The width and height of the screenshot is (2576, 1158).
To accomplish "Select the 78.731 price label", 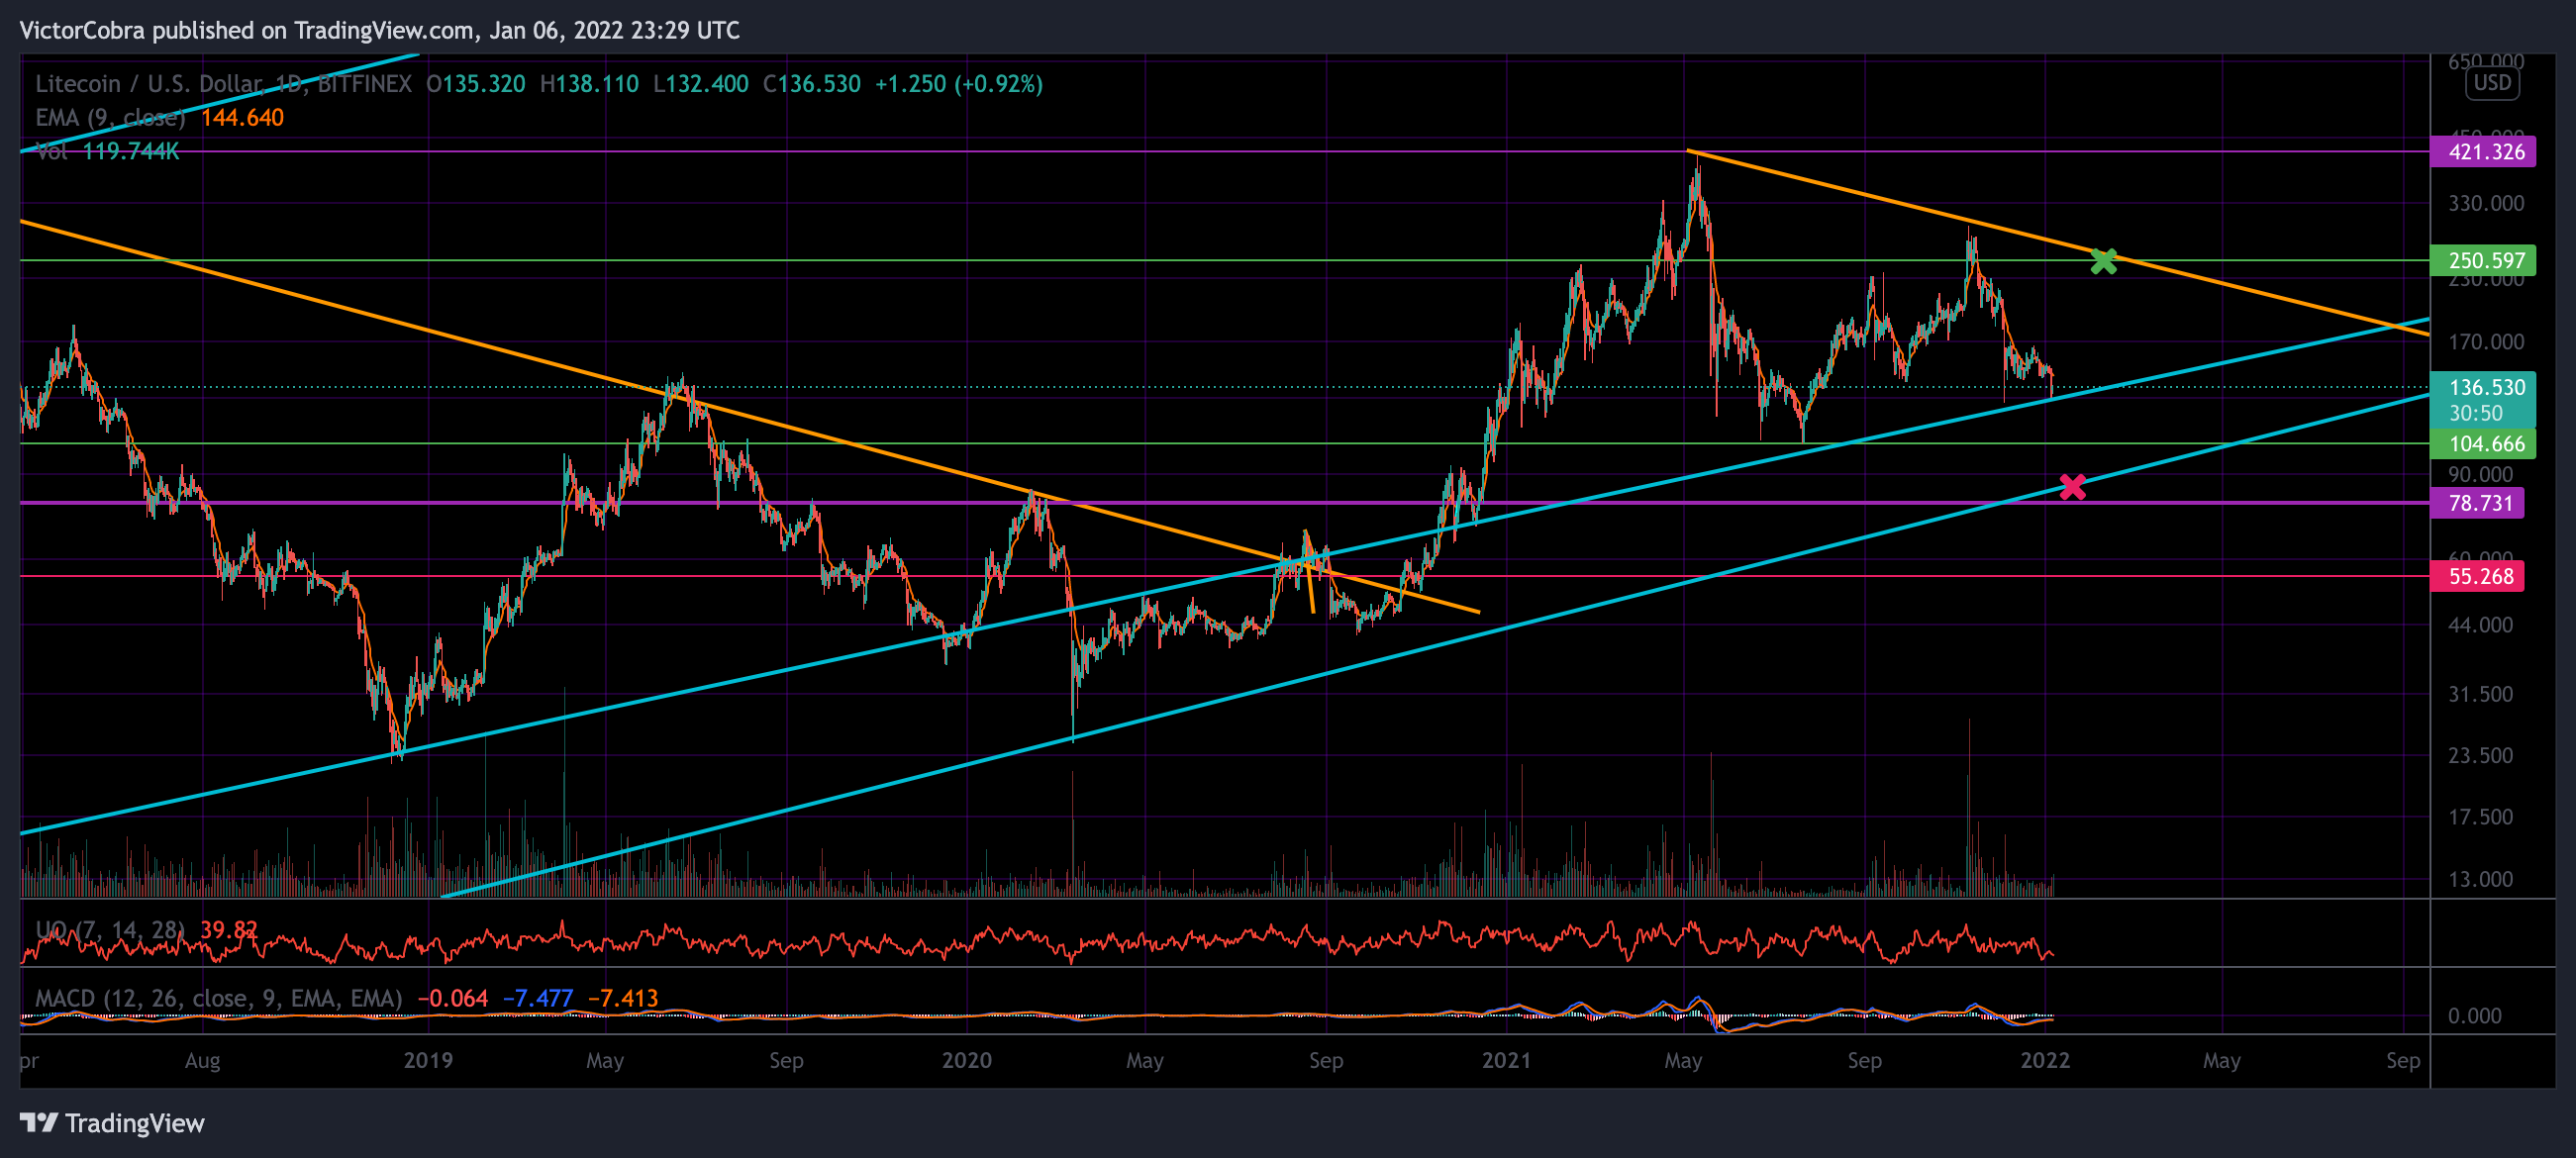I will (2477, 503).
